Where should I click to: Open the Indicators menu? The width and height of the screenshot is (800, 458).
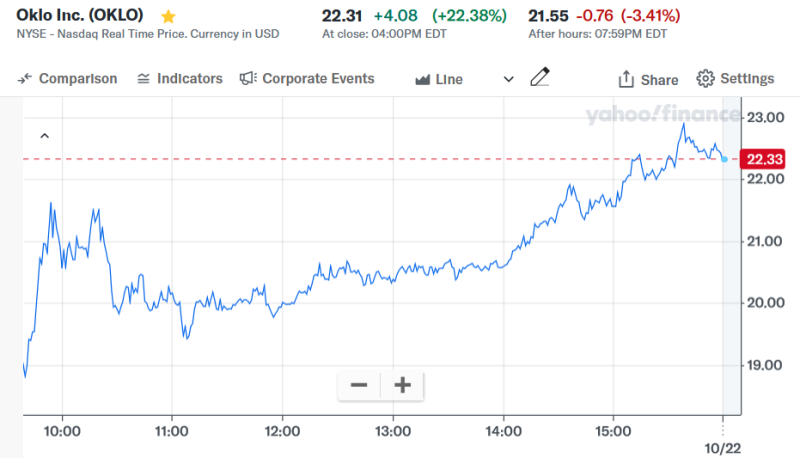(x=180, y=78)
